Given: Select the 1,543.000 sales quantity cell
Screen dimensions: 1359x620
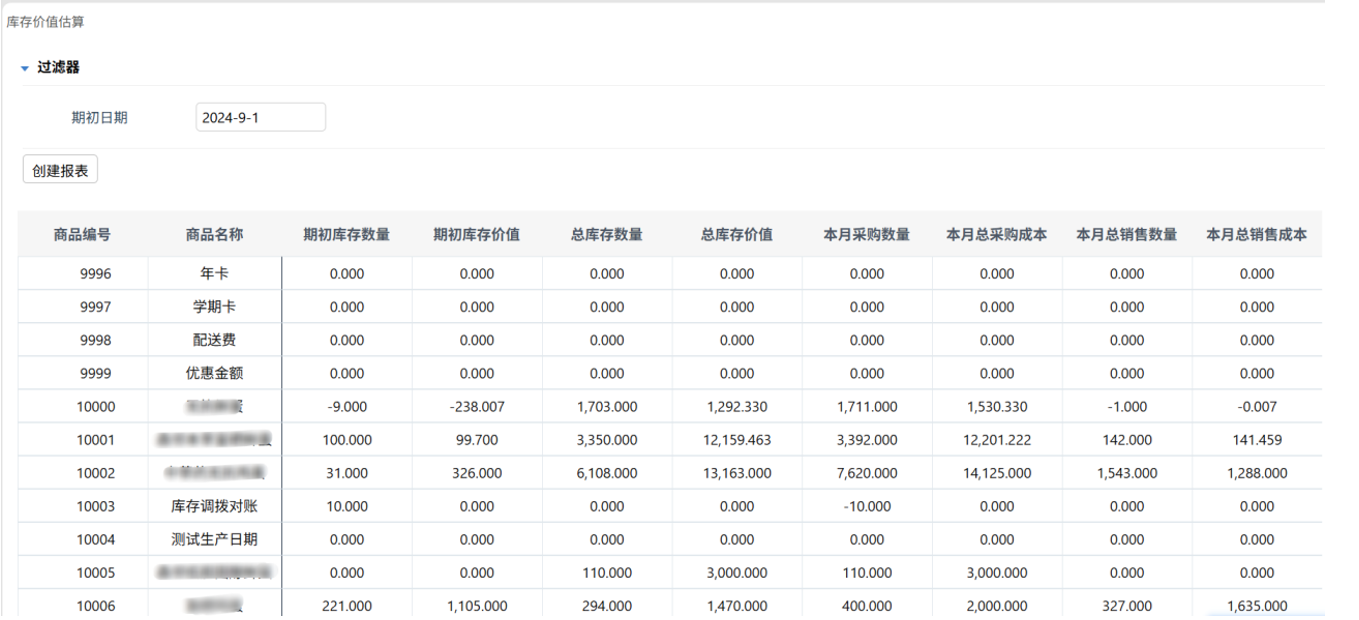Looking at the screenshot, I should (1127, 472).
